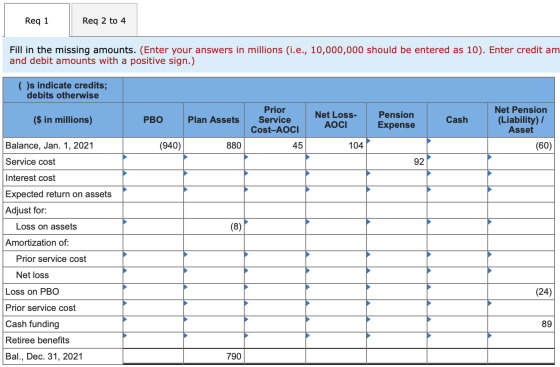Click Retiree benefits Net Pension Liability cell
The image size is (560, 367).
521,340
